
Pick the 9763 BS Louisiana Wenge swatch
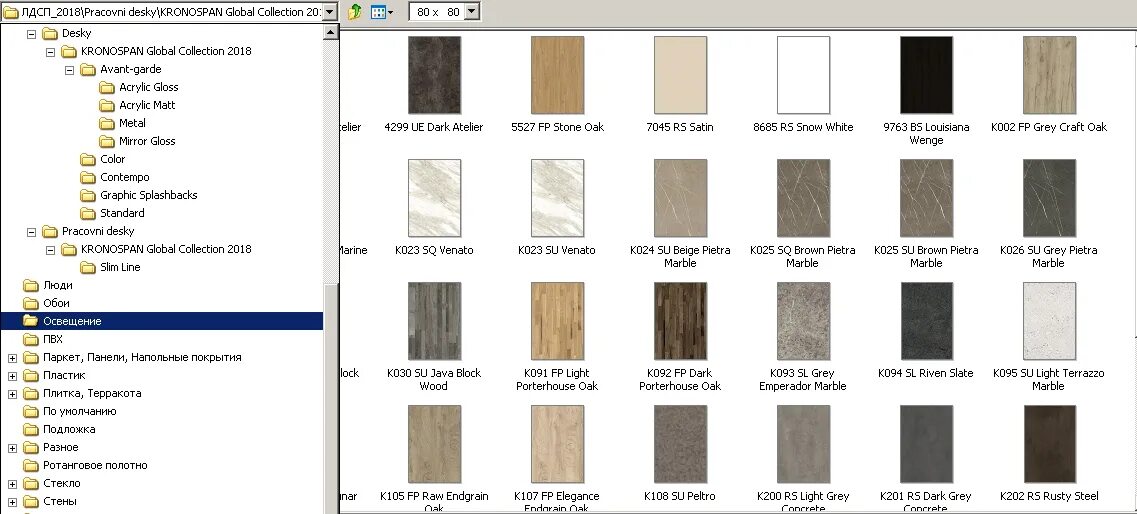click(x=927, y=75)
